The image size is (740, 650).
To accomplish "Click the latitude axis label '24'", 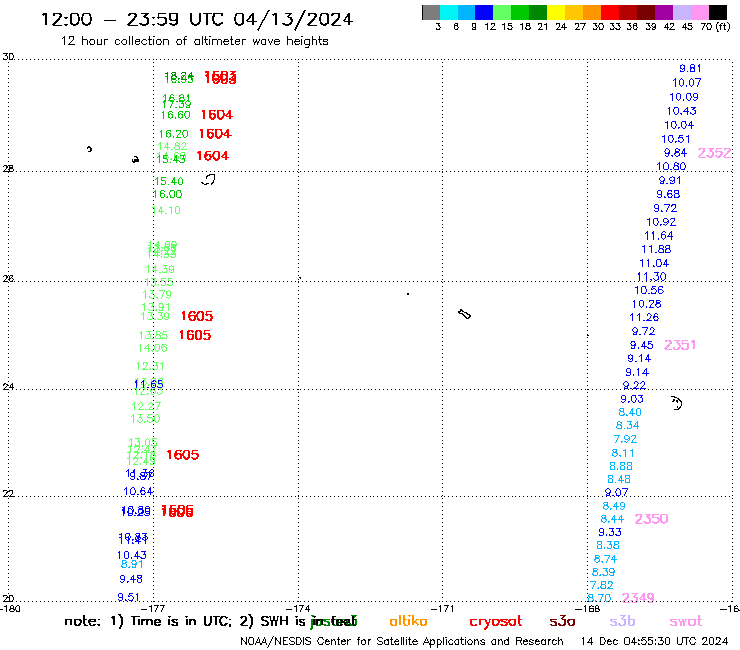I will (8, 387).
